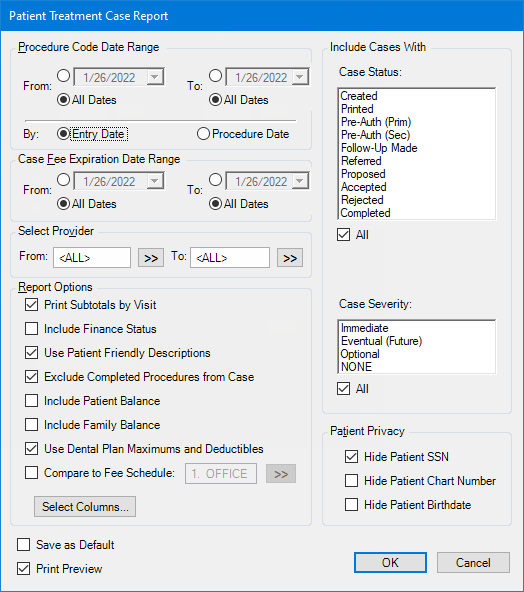Click the Select Columns... button

click(x=85, y=506)
